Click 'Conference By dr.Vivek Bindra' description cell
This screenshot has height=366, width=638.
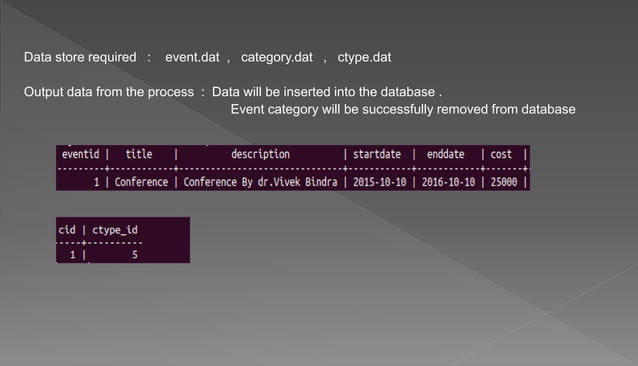point(260,182)
